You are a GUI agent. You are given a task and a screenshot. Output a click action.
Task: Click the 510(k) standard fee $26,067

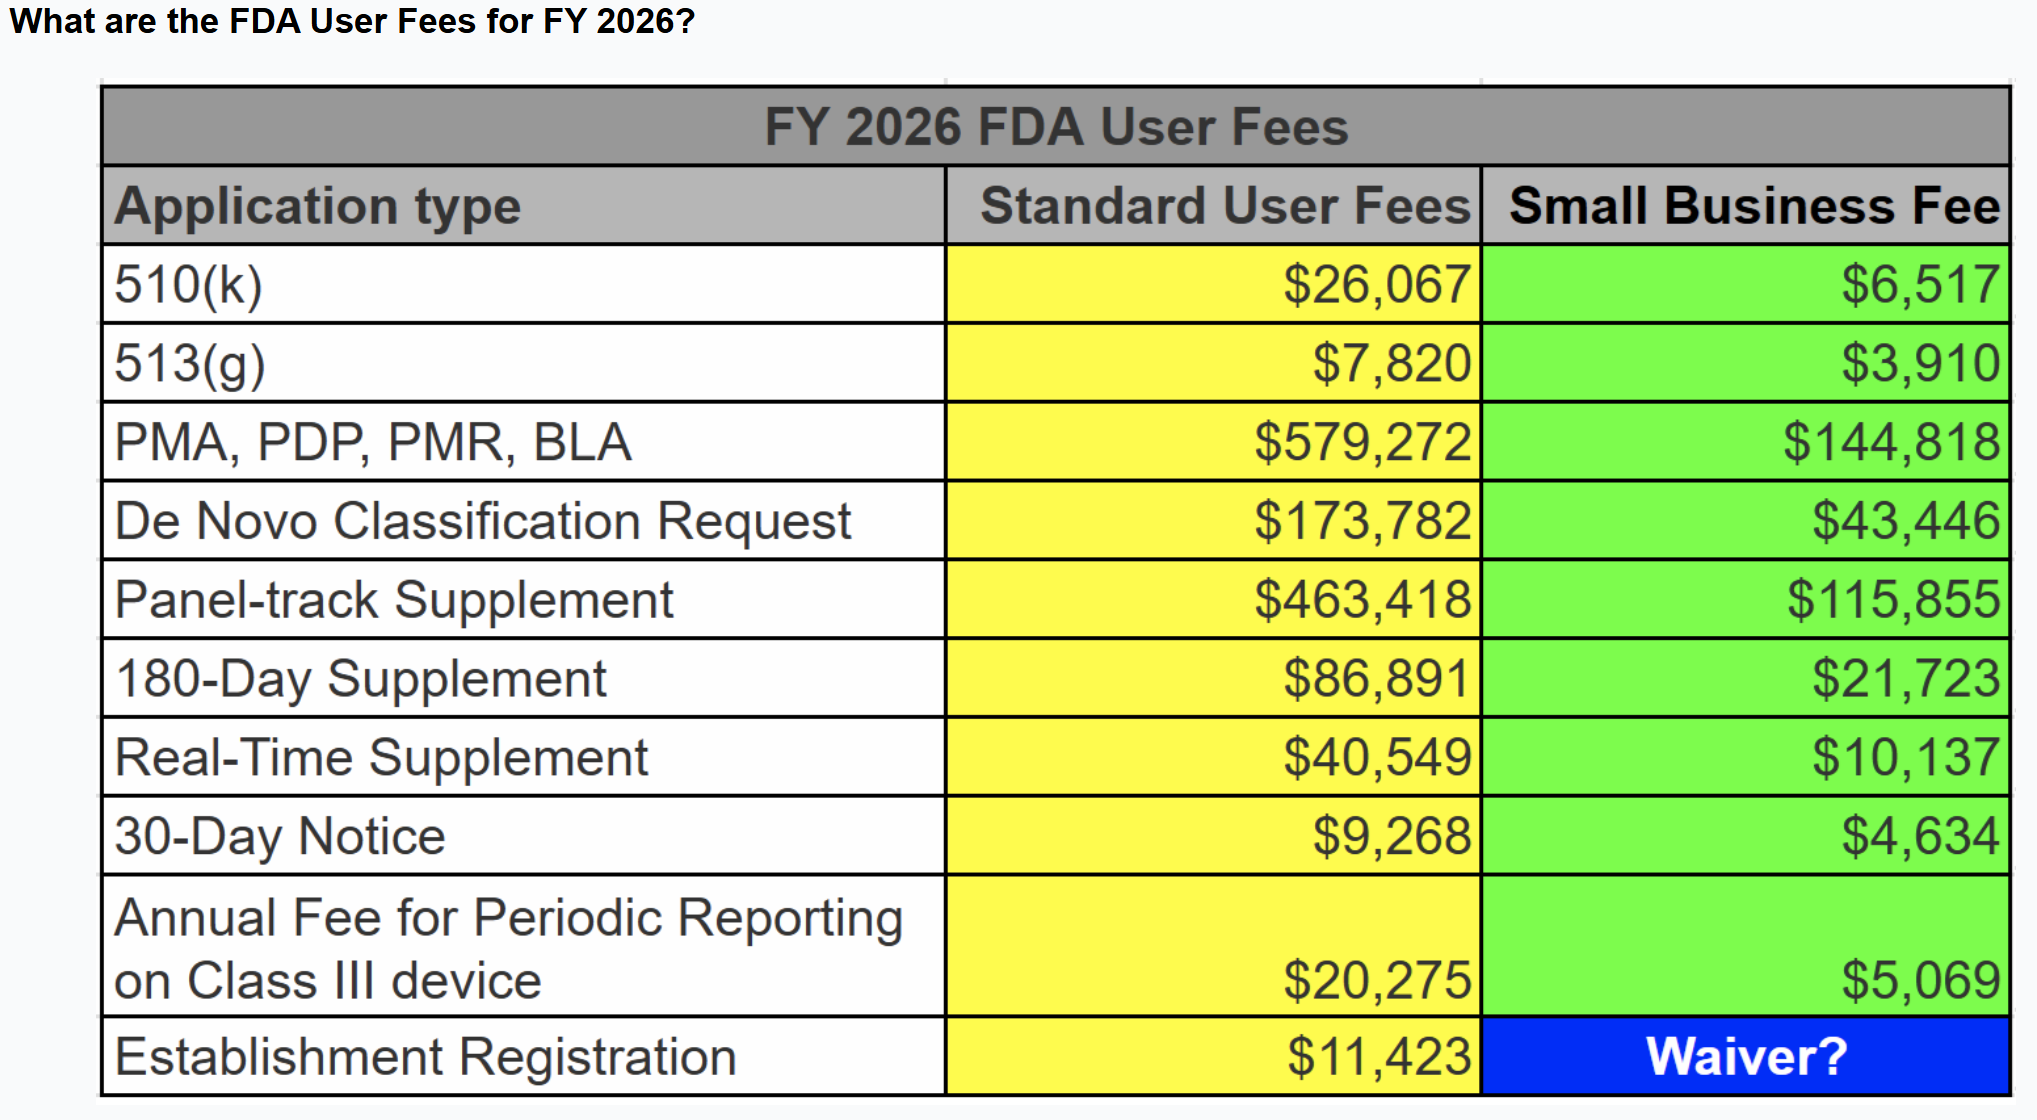1376,285
